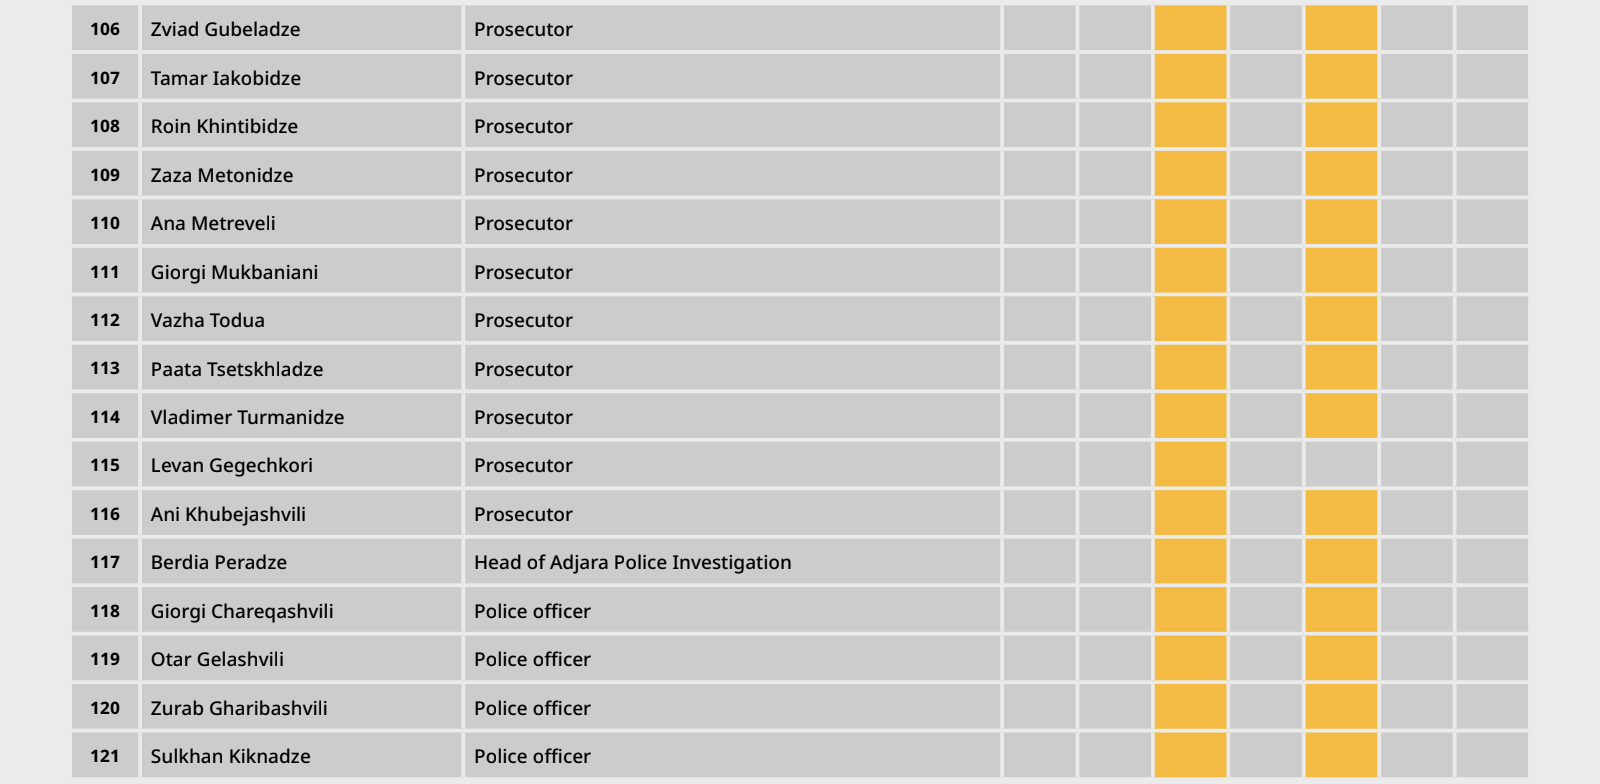1600x784 pixels.
Task: Click row number 107
Action: point(105,77)
